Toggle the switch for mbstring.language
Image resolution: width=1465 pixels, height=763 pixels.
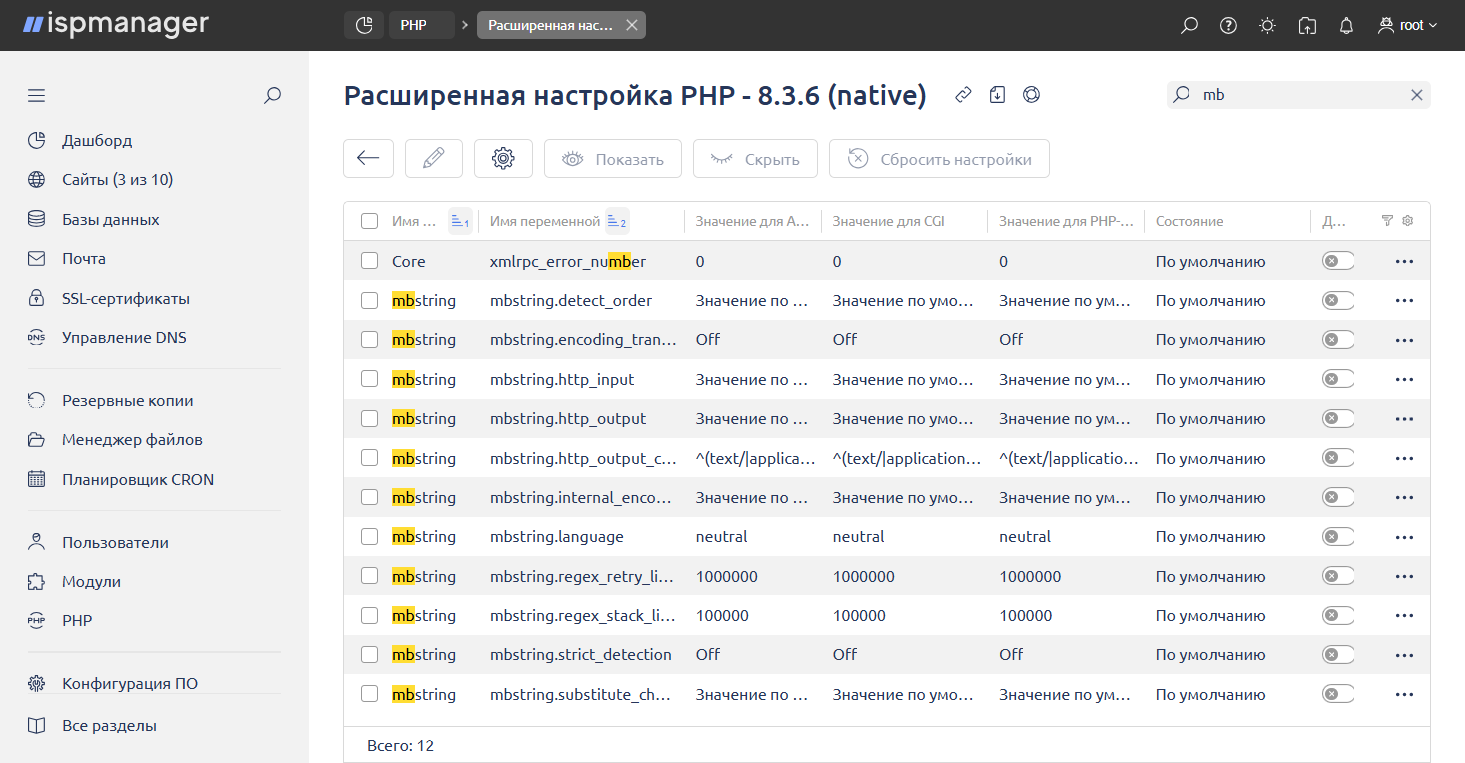(x=1337, y=536)
